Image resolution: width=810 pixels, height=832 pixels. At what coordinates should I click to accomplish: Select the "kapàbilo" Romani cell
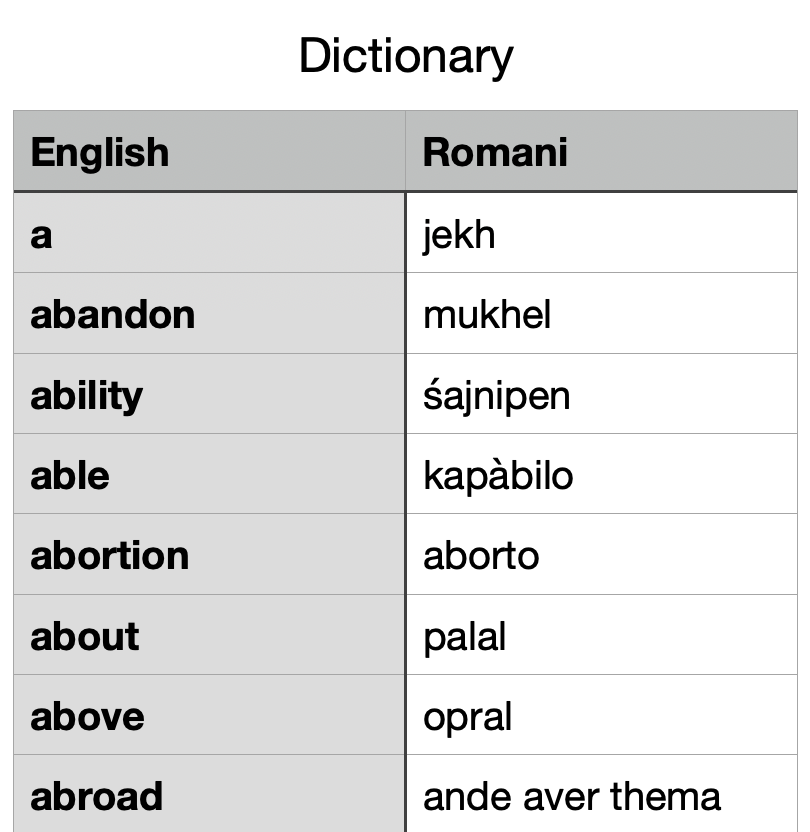(x=600, y=474)
